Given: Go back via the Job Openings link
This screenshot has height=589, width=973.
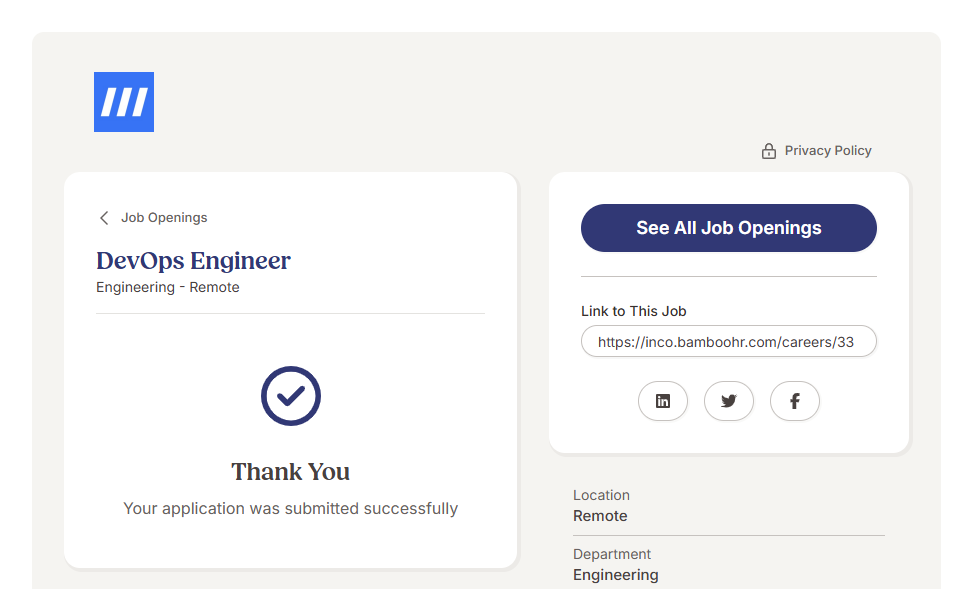Looking at the screenshot, I should pos(164,218).
